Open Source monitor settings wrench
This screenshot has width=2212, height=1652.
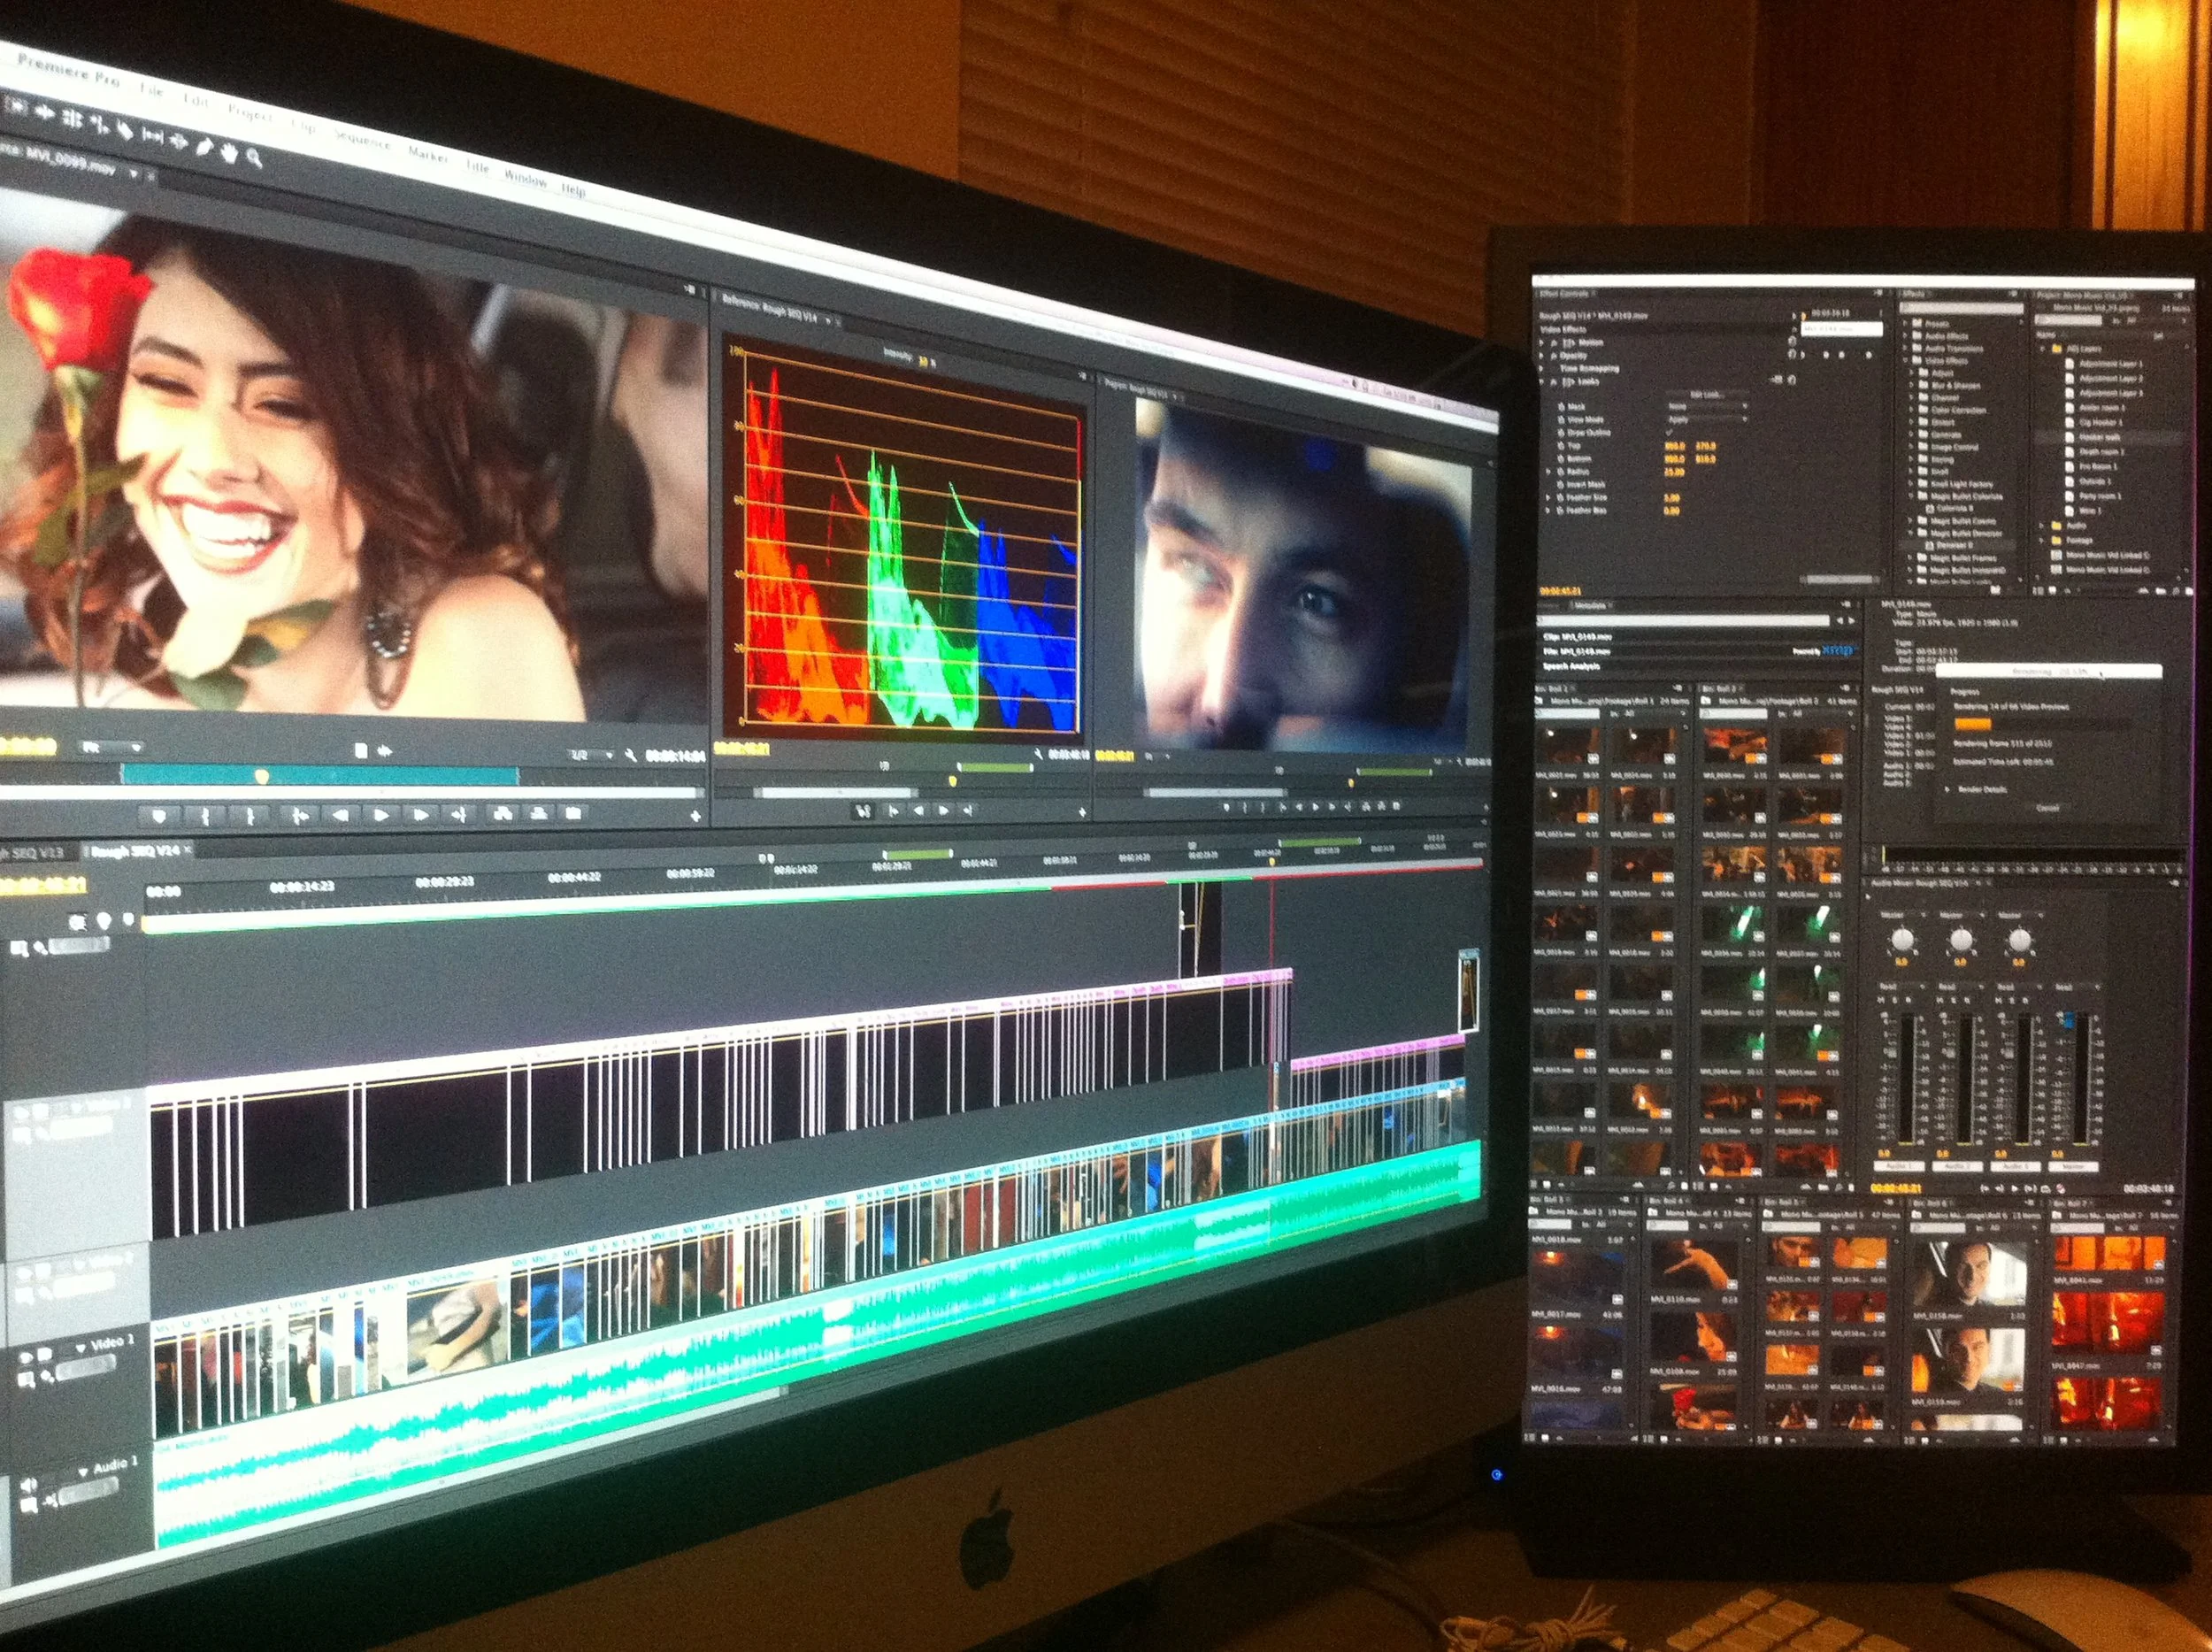tap(631, 756)
